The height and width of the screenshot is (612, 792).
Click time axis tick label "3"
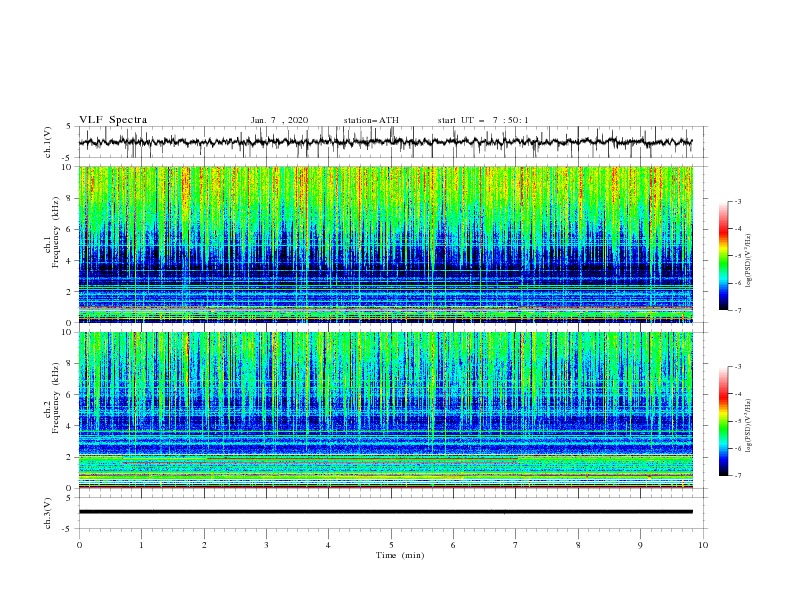(266, 545)
